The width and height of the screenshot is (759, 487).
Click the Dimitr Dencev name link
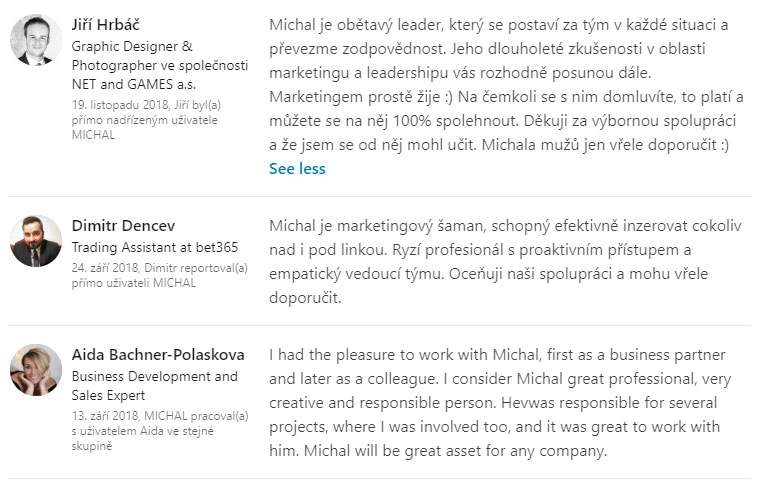click(x=123, y=226)
